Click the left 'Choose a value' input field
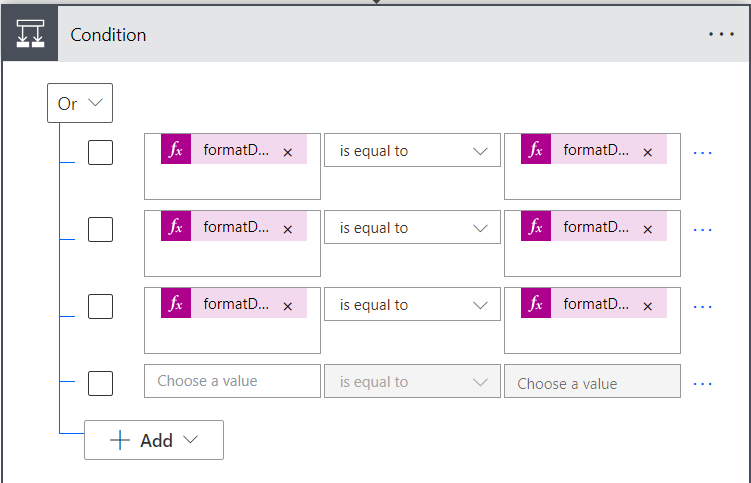The height and width of the screenshot is (483, 751). 232,381
